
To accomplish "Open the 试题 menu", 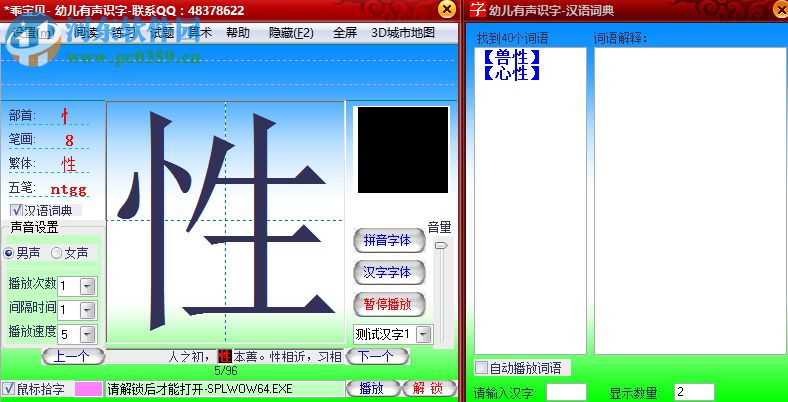I will (162, 33).
